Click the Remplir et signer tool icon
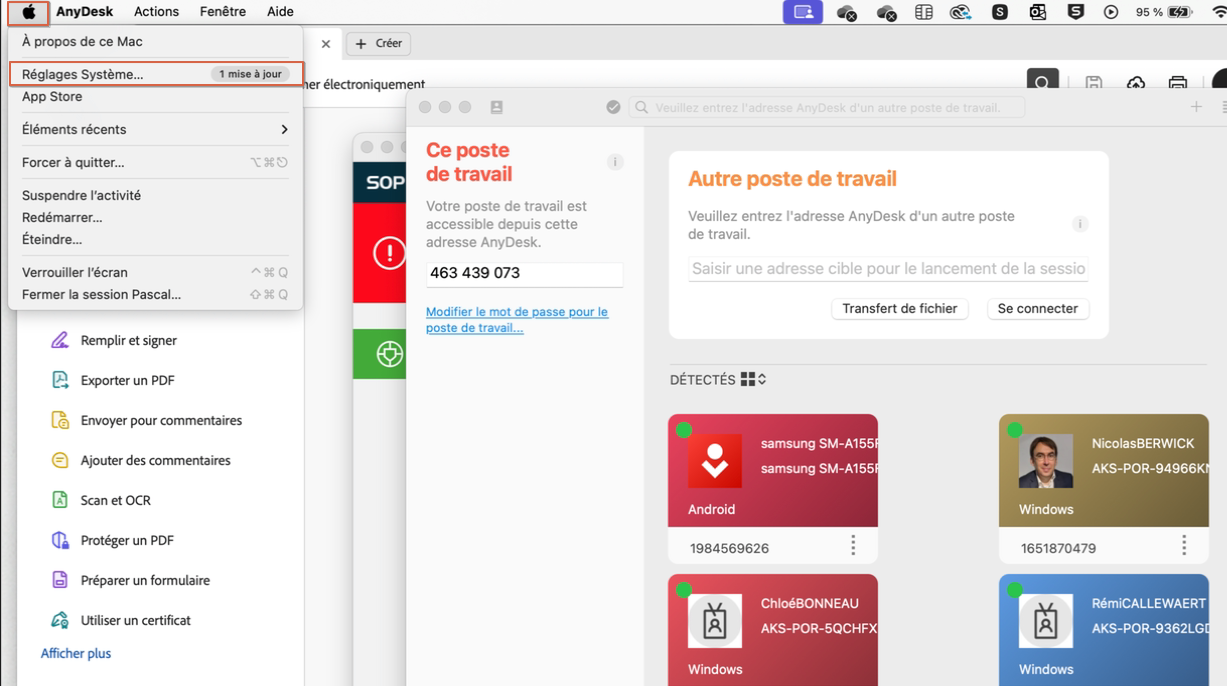Screen dimensions: 1227x686 pos(60,340)
